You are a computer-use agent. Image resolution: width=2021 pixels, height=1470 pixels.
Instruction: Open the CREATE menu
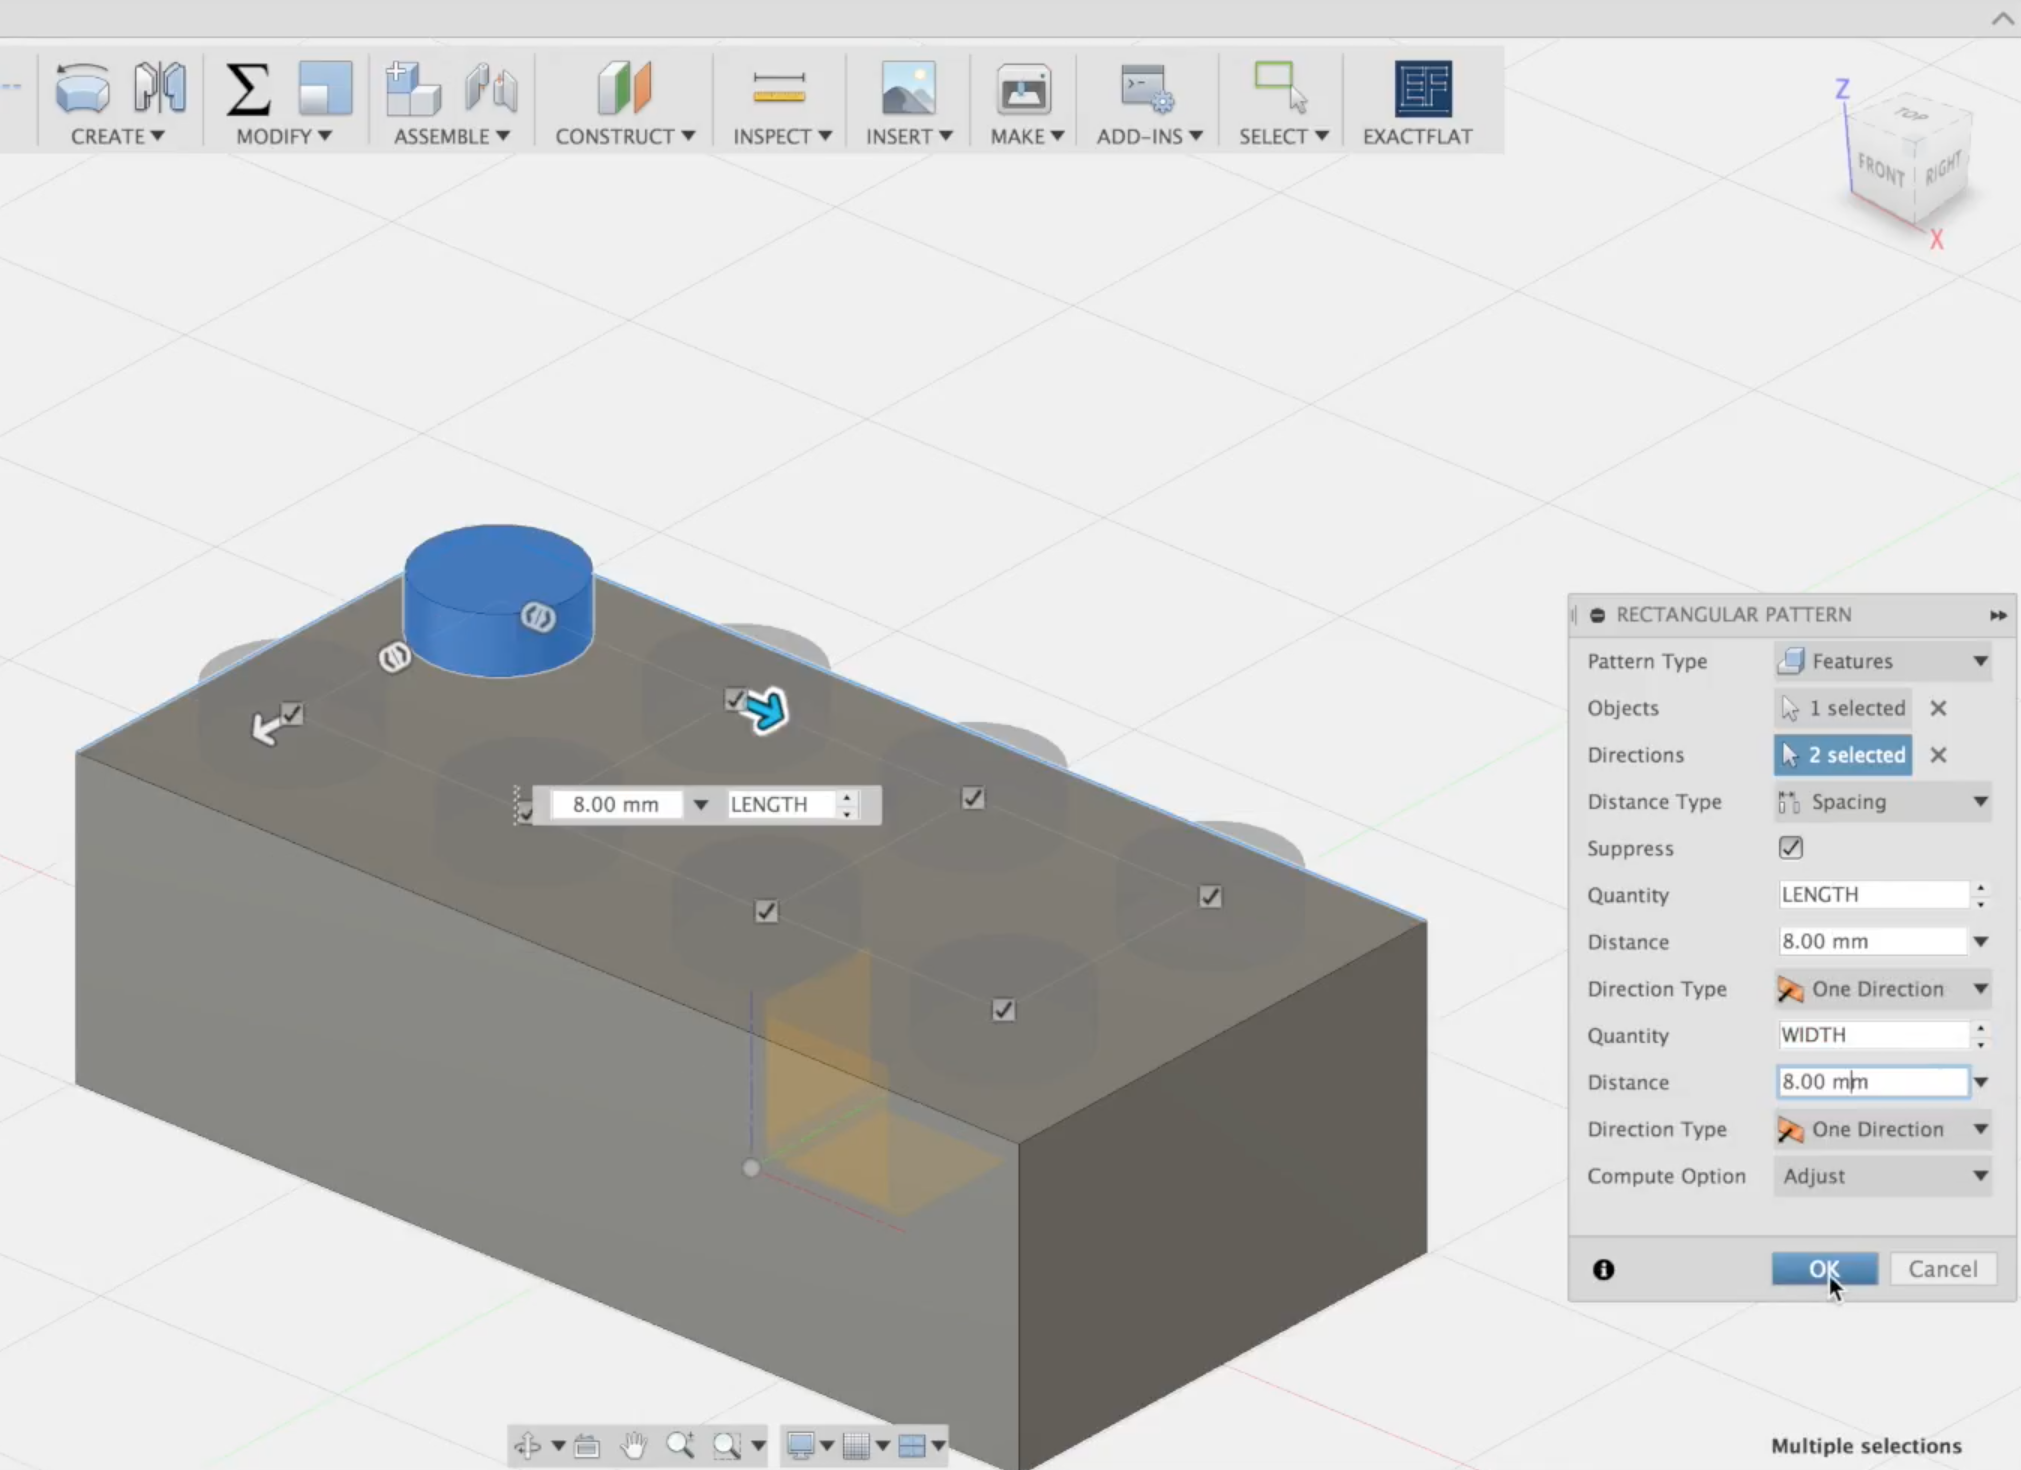click(x=117, y=136)
